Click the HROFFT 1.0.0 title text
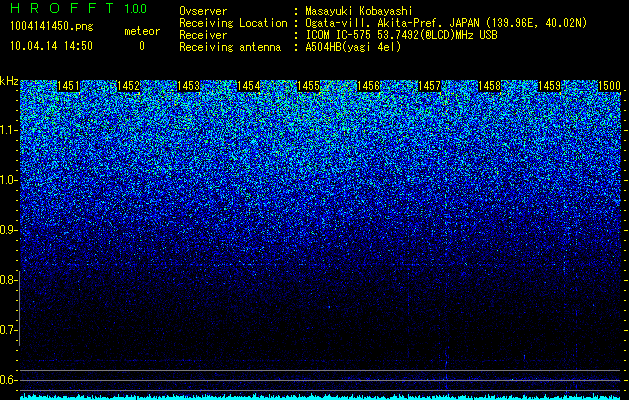 pos(78,8)
